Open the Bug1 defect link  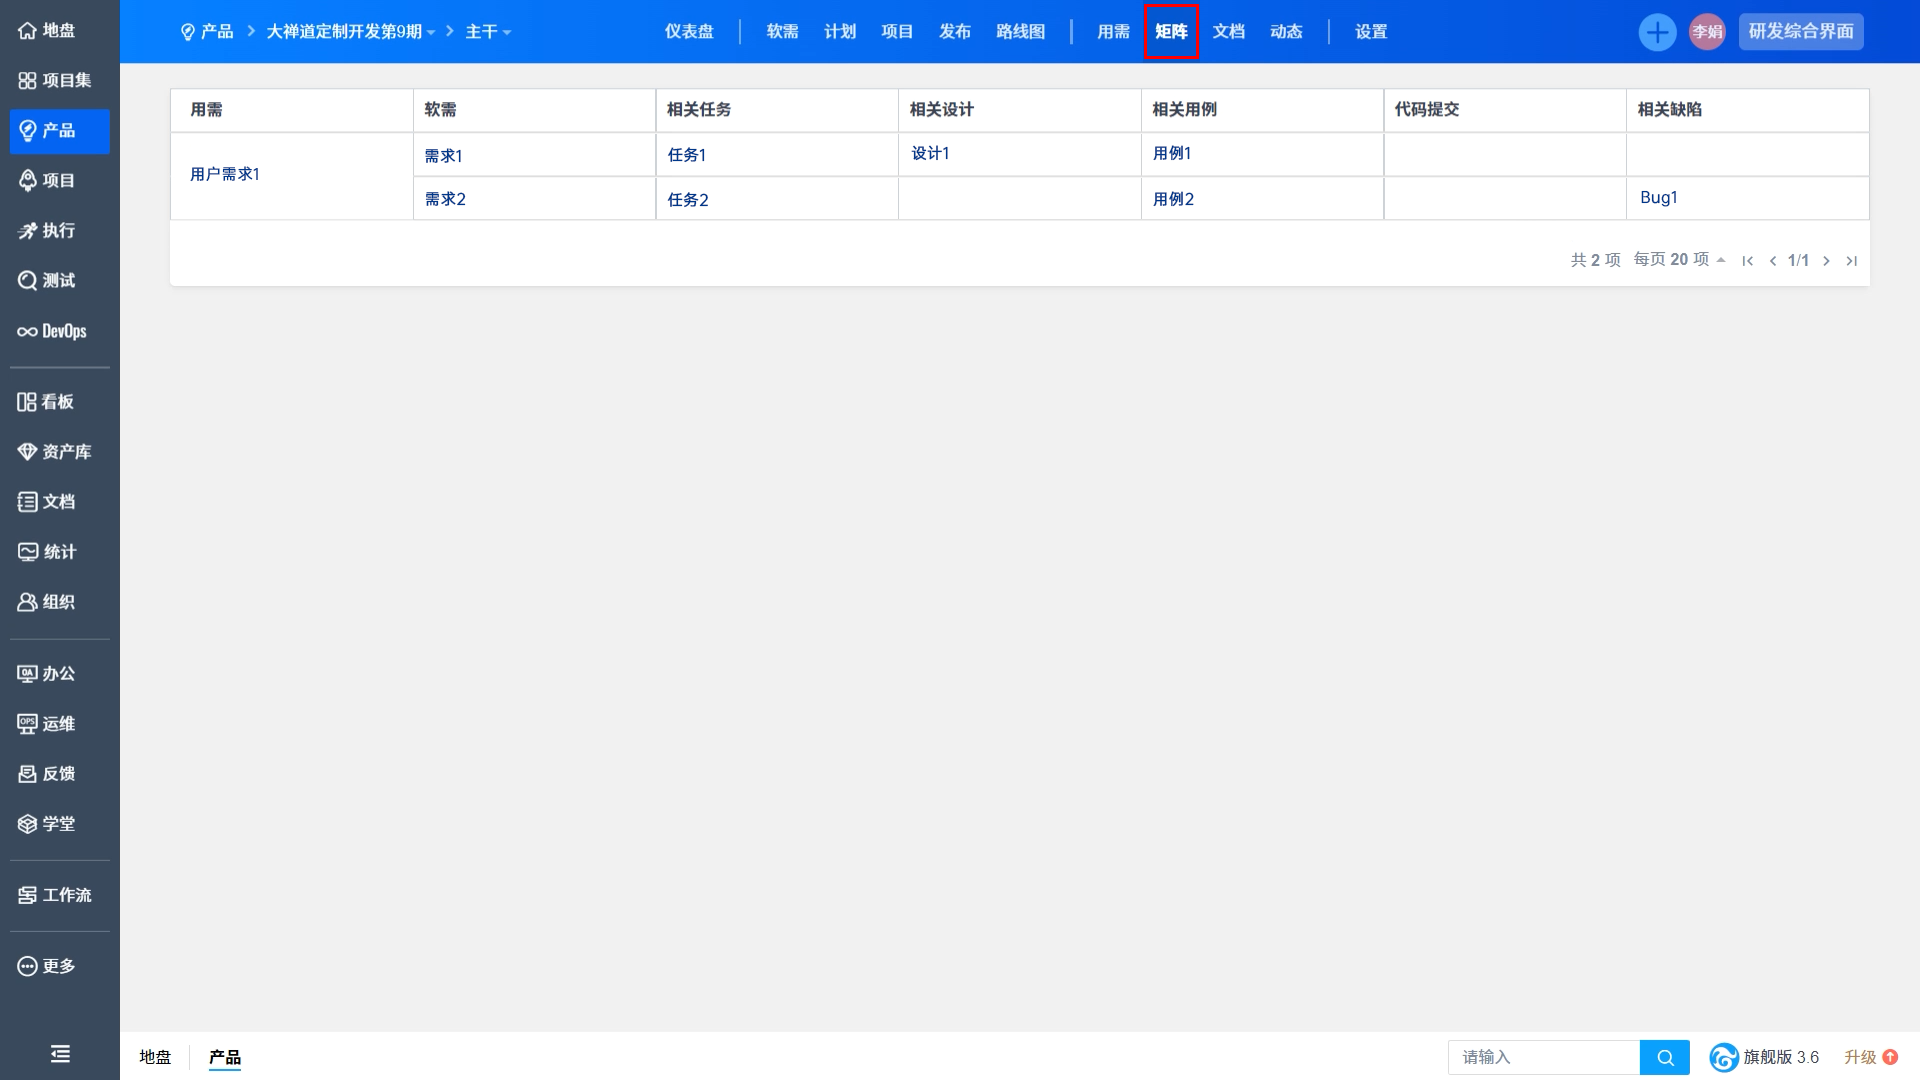(1658, 198)
